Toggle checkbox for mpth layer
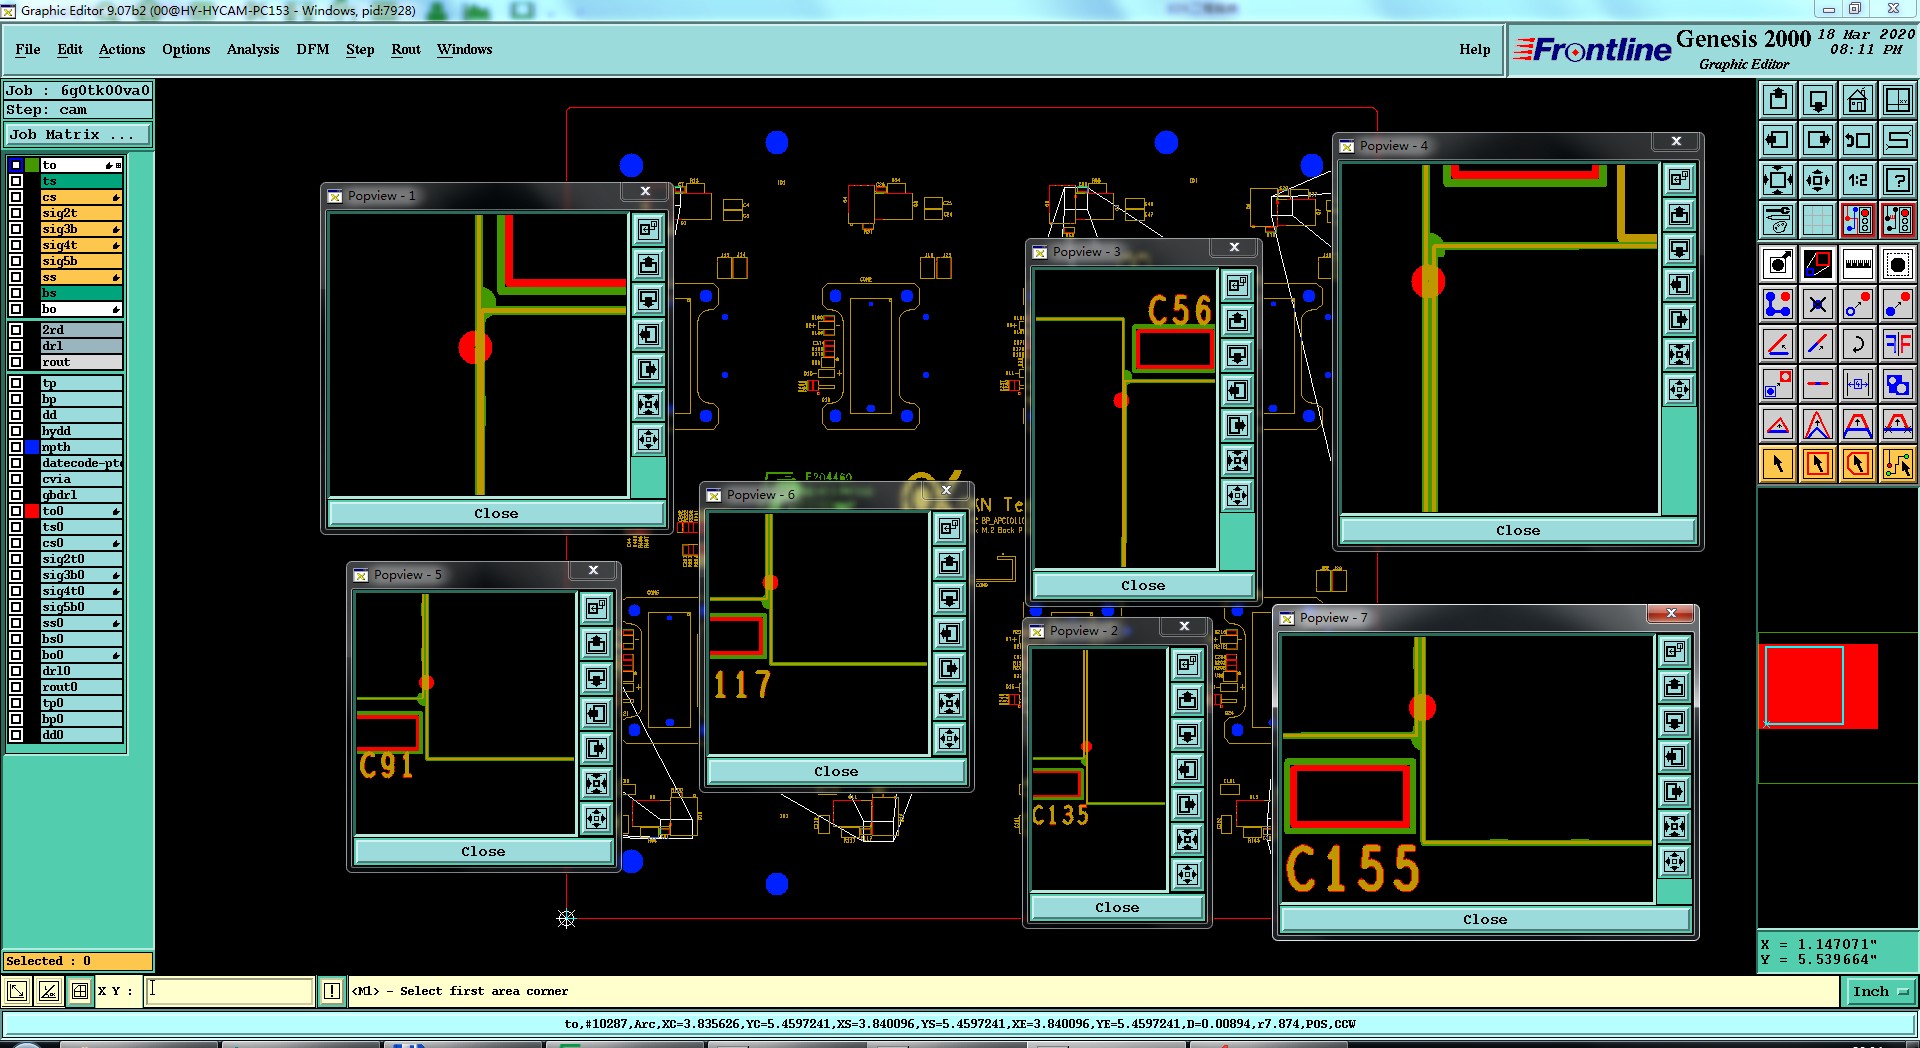The width and height of the screenshot is (1920, 1048). point(16,447)
